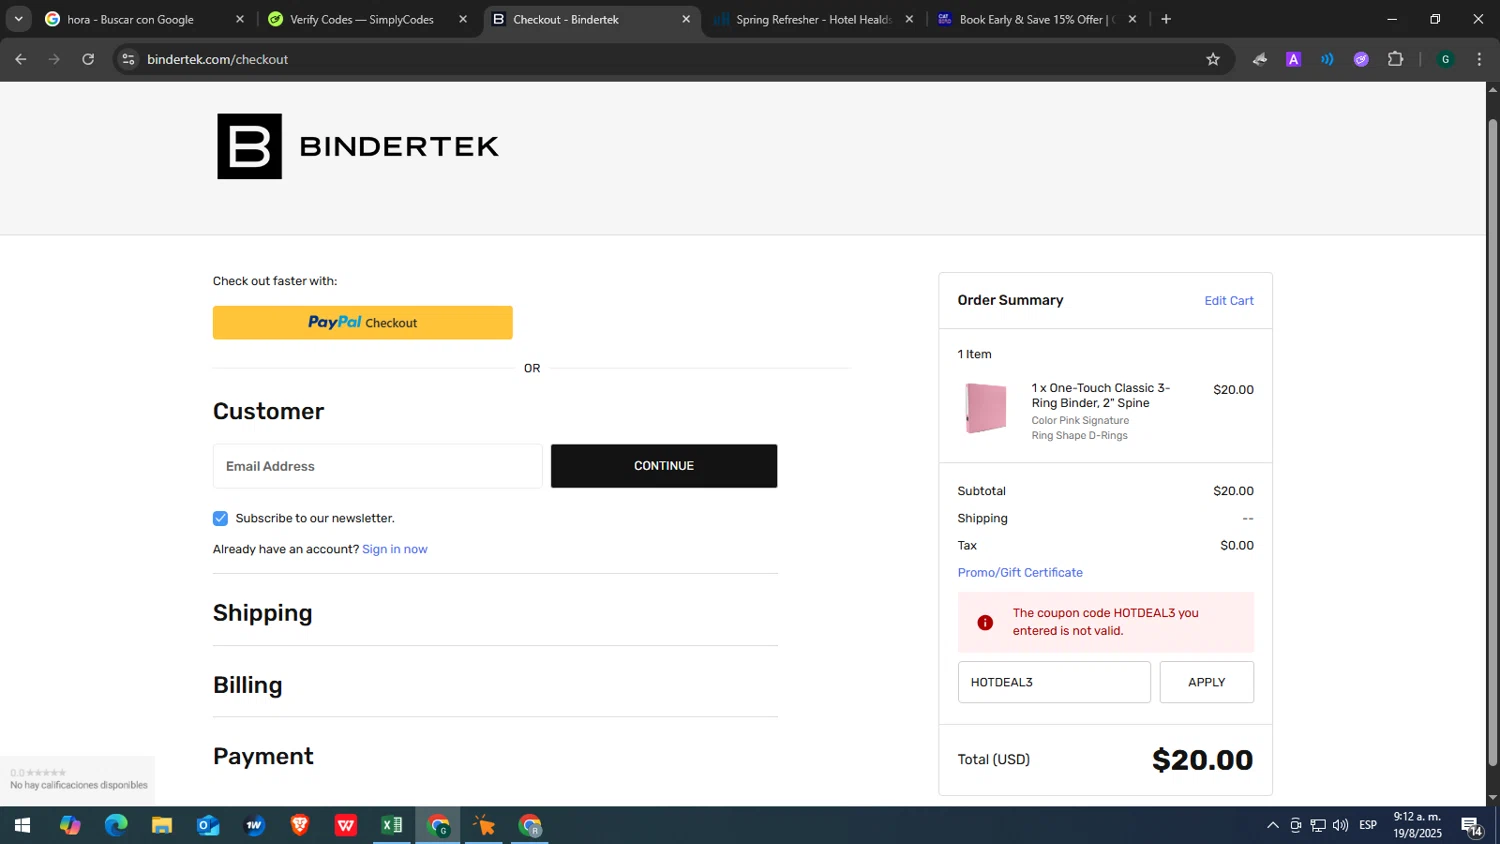The width and height of the screenshot is (1500, 844).
Task: Click the browser forward arrow
Action: 54,59
